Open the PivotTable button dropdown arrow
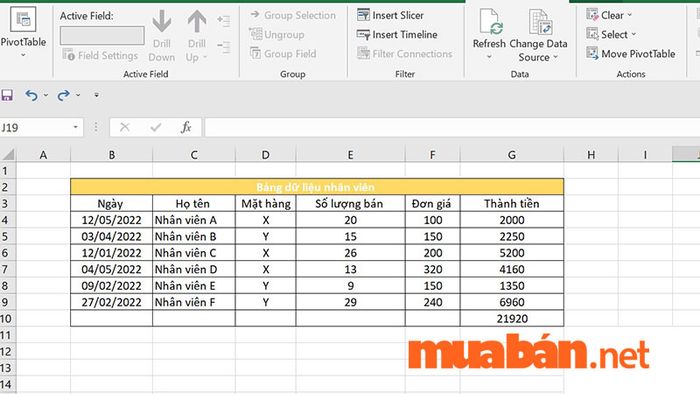The height and width of the screenshot is (394, 700). click(x=23, y=55)
